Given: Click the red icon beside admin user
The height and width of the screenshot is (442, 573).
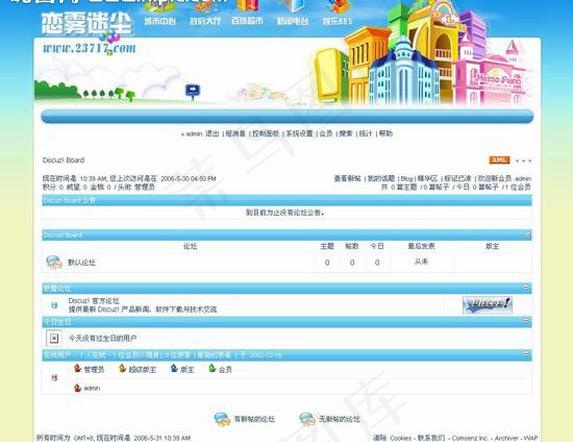Looking at the screenshot, I should 77,388.
